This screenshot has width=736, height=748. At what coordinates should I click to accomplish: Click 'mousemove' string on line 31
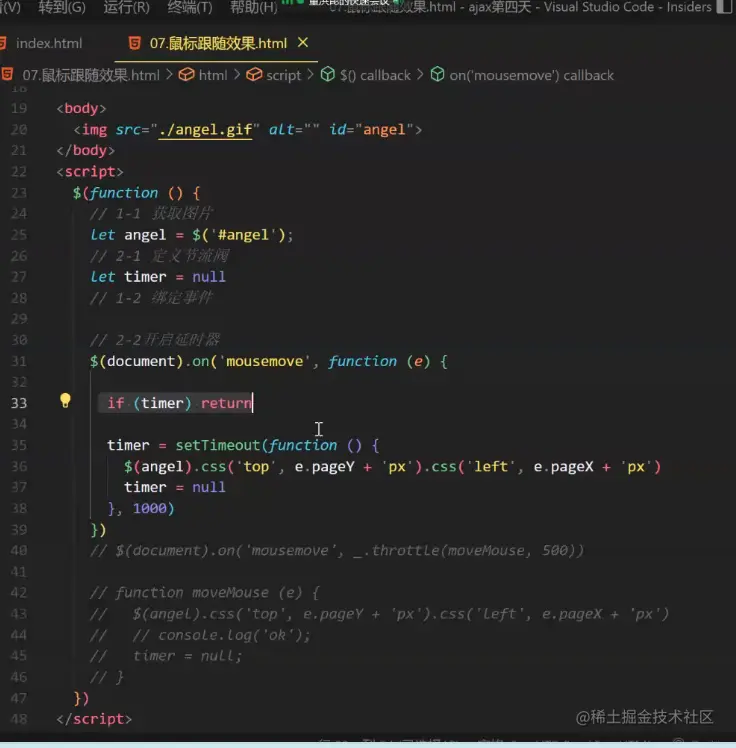pos(264,362)
